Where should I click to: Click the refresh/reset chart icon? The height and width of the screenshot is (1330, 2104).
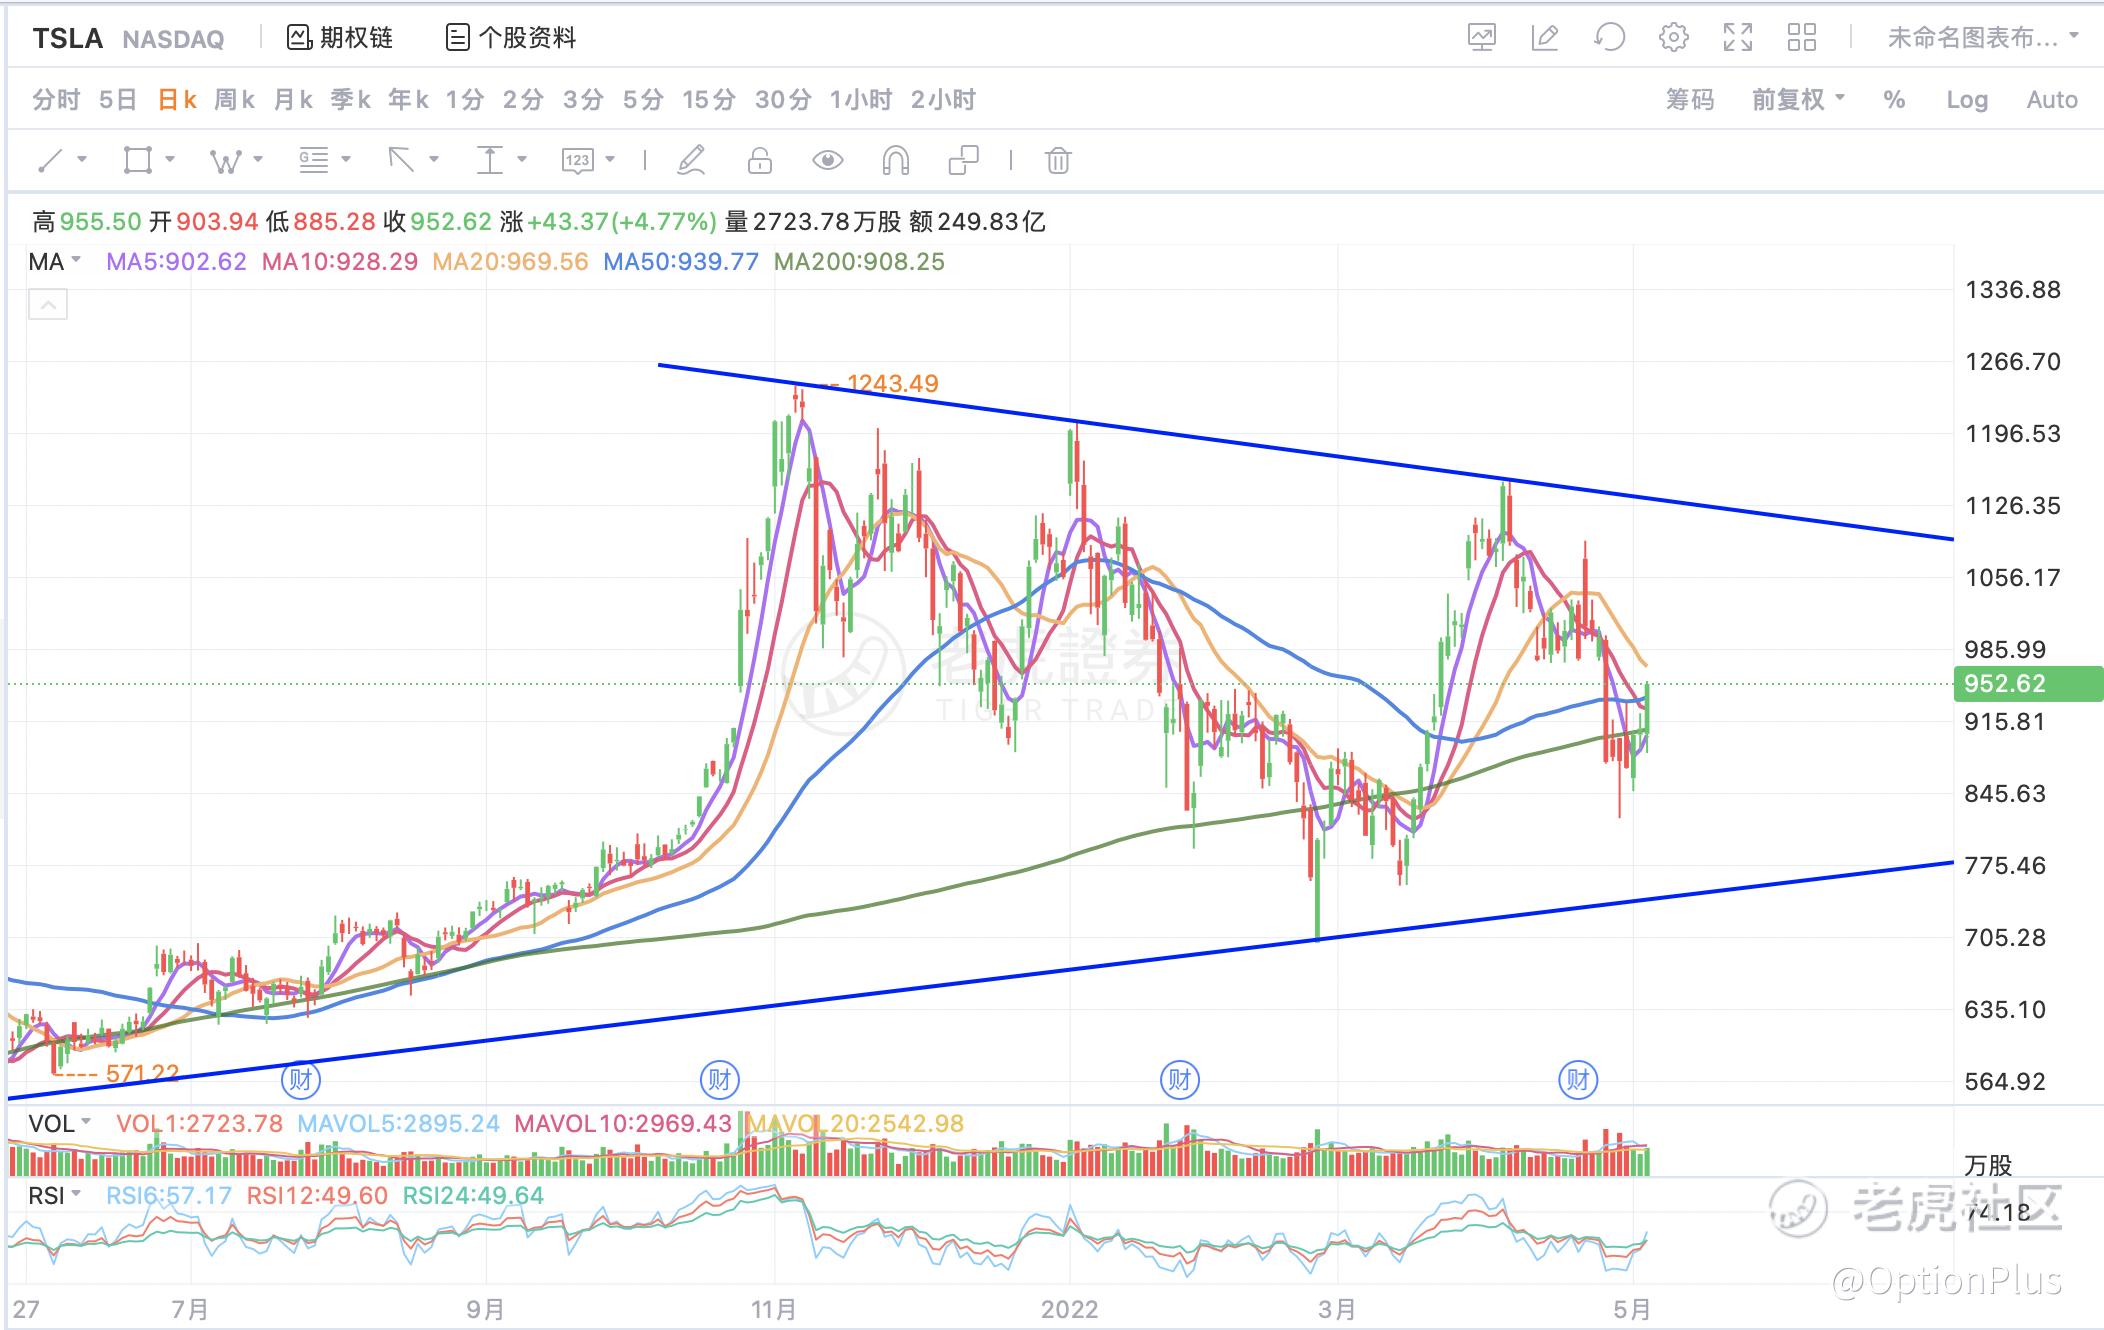1609,38
